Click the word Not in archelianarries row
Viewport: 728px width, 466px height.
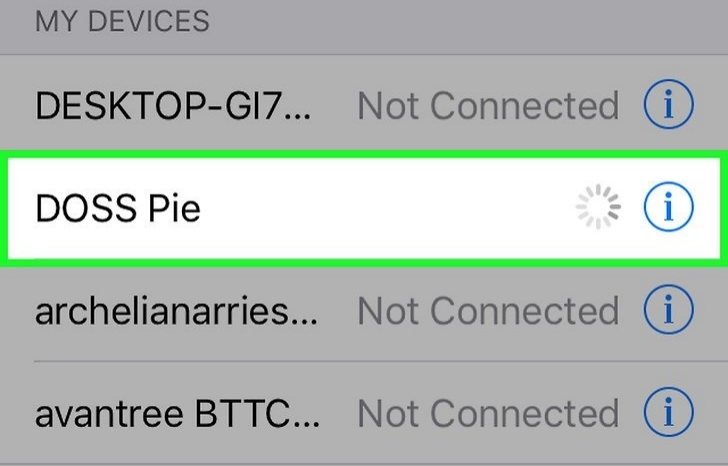click(388, 311)
